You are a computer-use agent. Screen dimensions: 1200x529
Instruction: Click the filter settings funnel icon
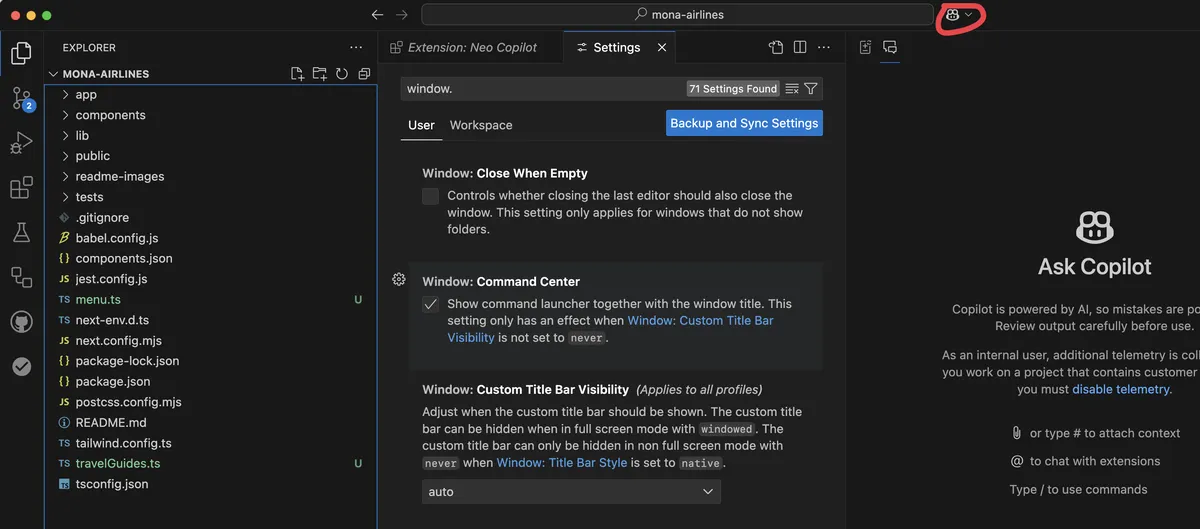pos(811,89)
